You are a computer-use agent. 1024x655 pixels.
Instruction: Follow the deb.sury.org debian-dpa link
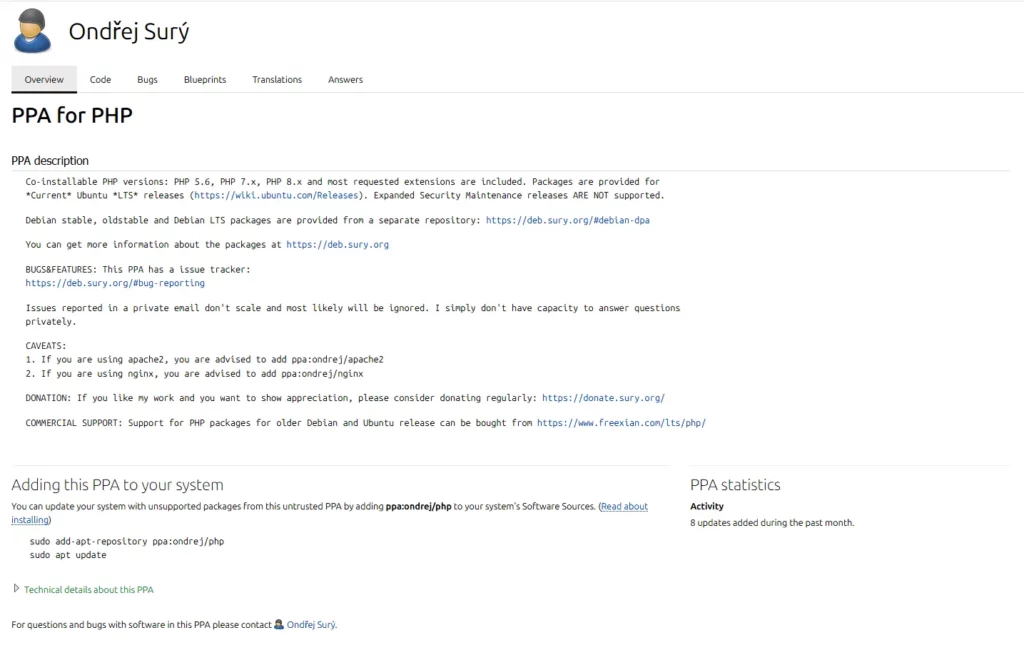click(567, 220)
